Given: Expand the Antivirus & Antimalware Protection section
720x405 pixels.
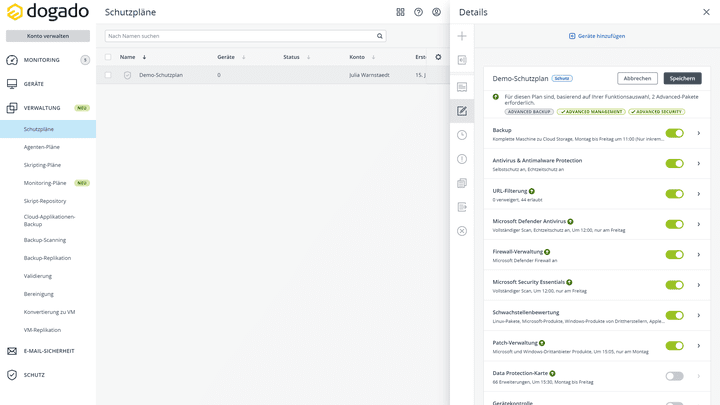Looking at the screenshot, I should click(x=699, y=164).
